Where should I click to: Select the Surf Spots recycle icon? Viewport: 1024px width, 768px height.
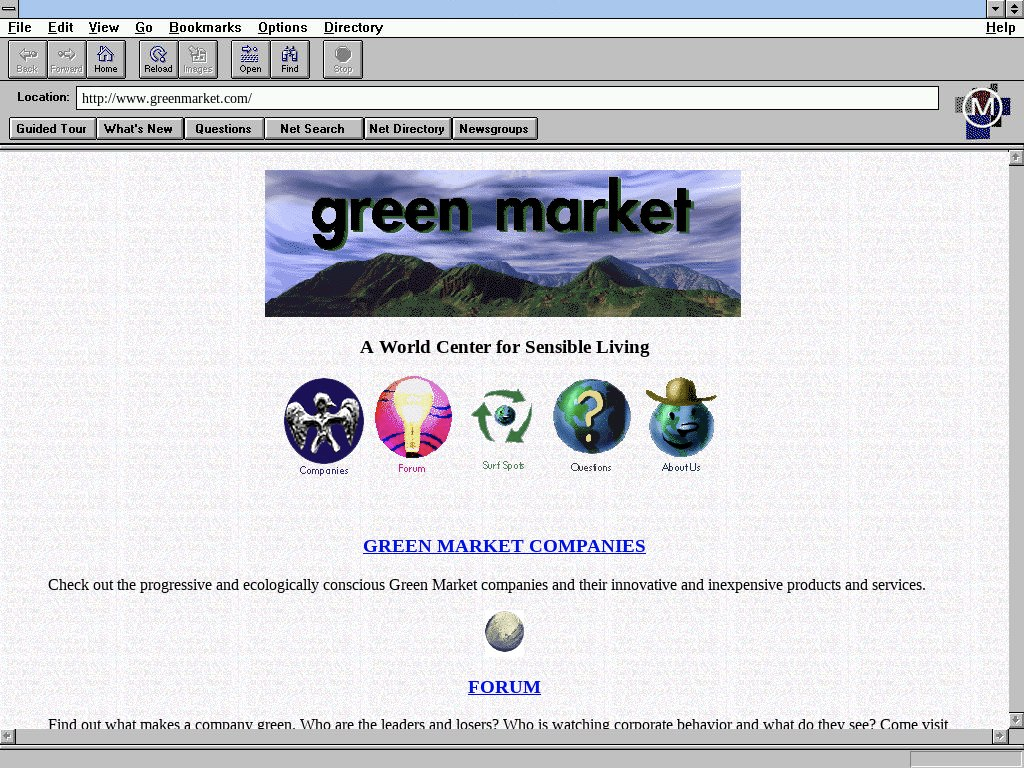pyautogui.click(x=503, y=418)
